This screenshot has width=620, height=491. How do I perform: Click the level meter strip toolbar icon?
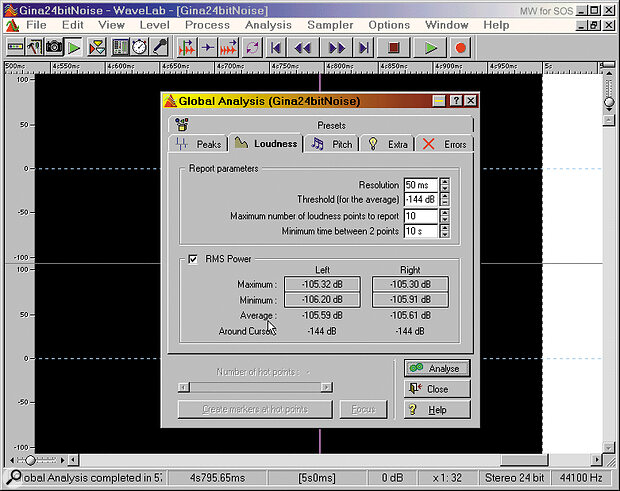pos(15,47)
